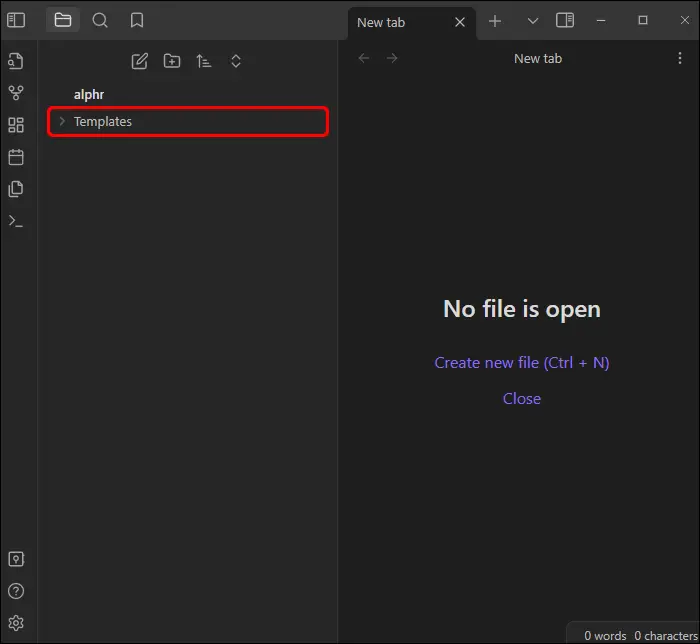The image size is (700, 644).
Task: Open the file explorer folder icon
Action: pos(63,20)
